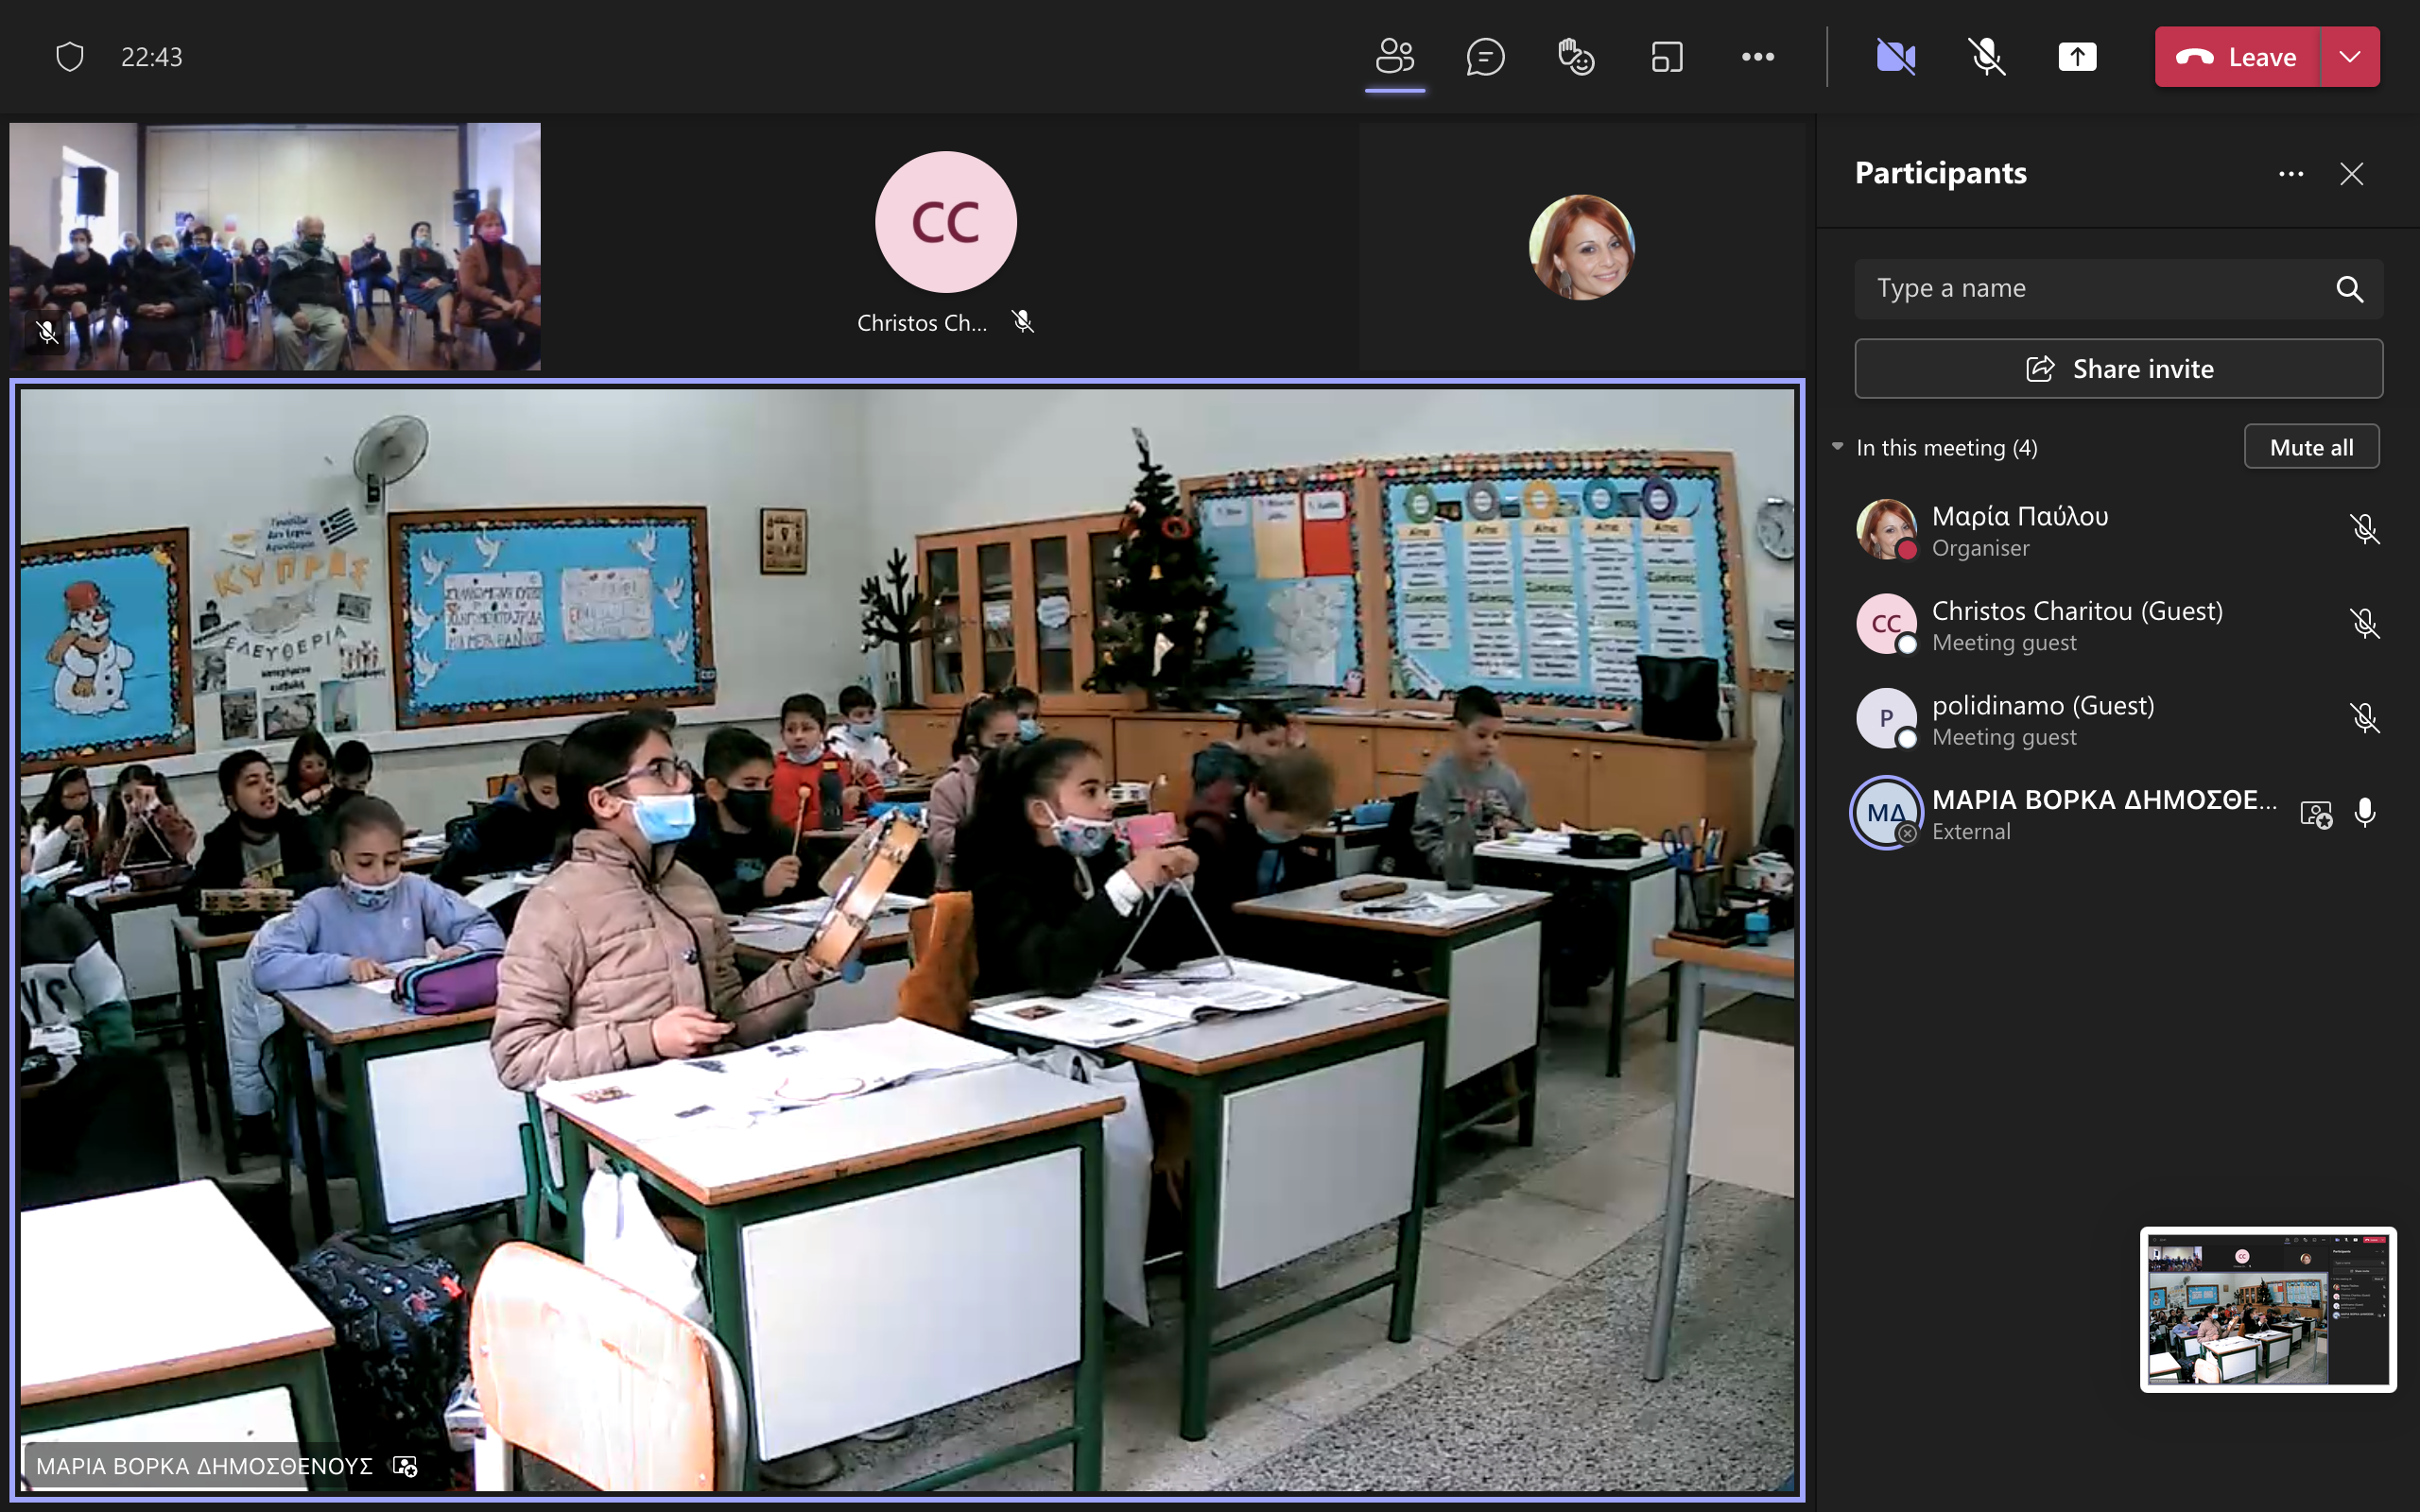This screenshot has height=1512, width=2420.
Task: Leave the meeting
Action: (x=2237, y=57)
